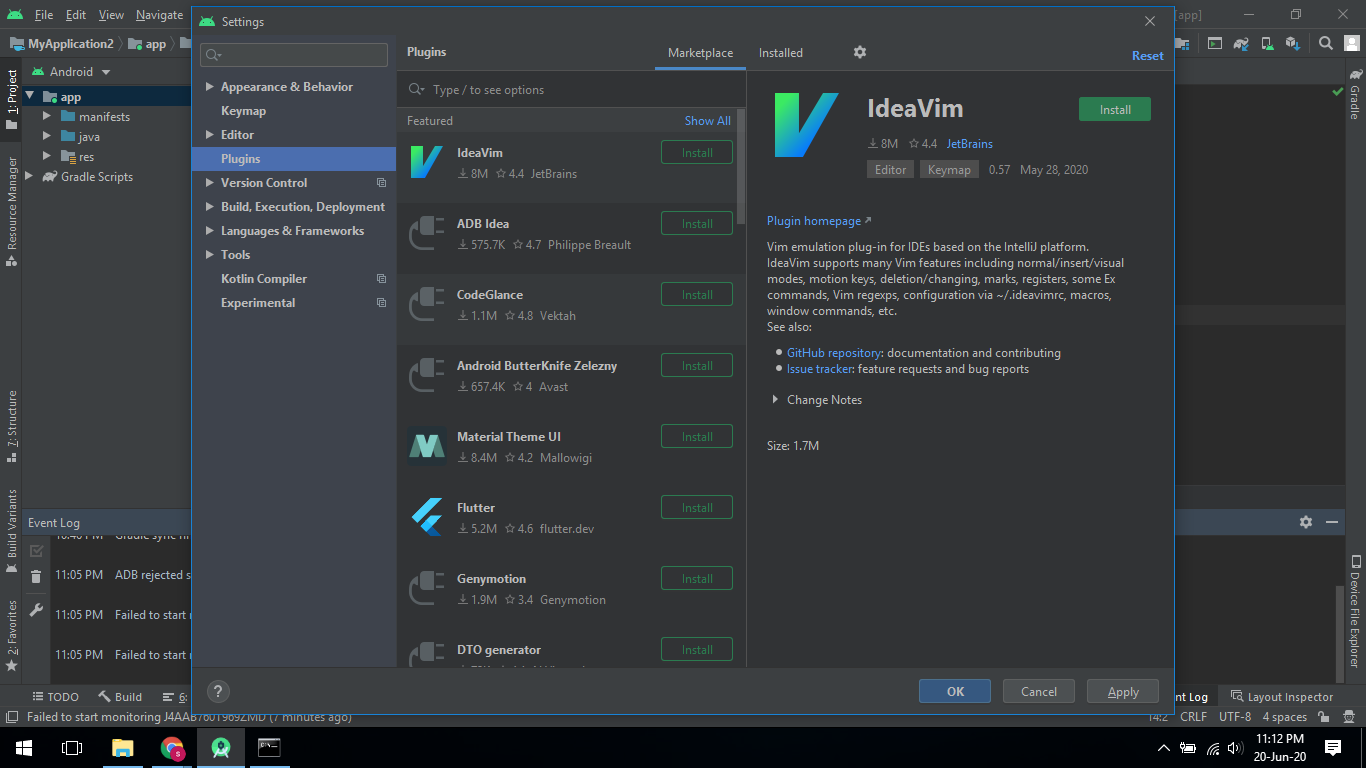Click the Flutter plugin icon
1366x768 pixels.
click(427, 516)
